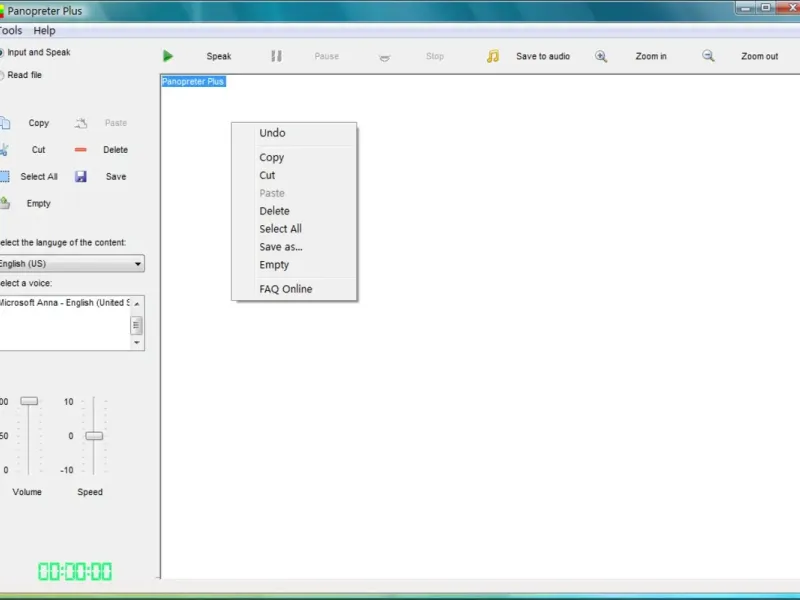Viewport: 800px width, 600px height.
Task: Click the Copy icon in left panel
Action: pyautogui.click(x=4, y=123)
